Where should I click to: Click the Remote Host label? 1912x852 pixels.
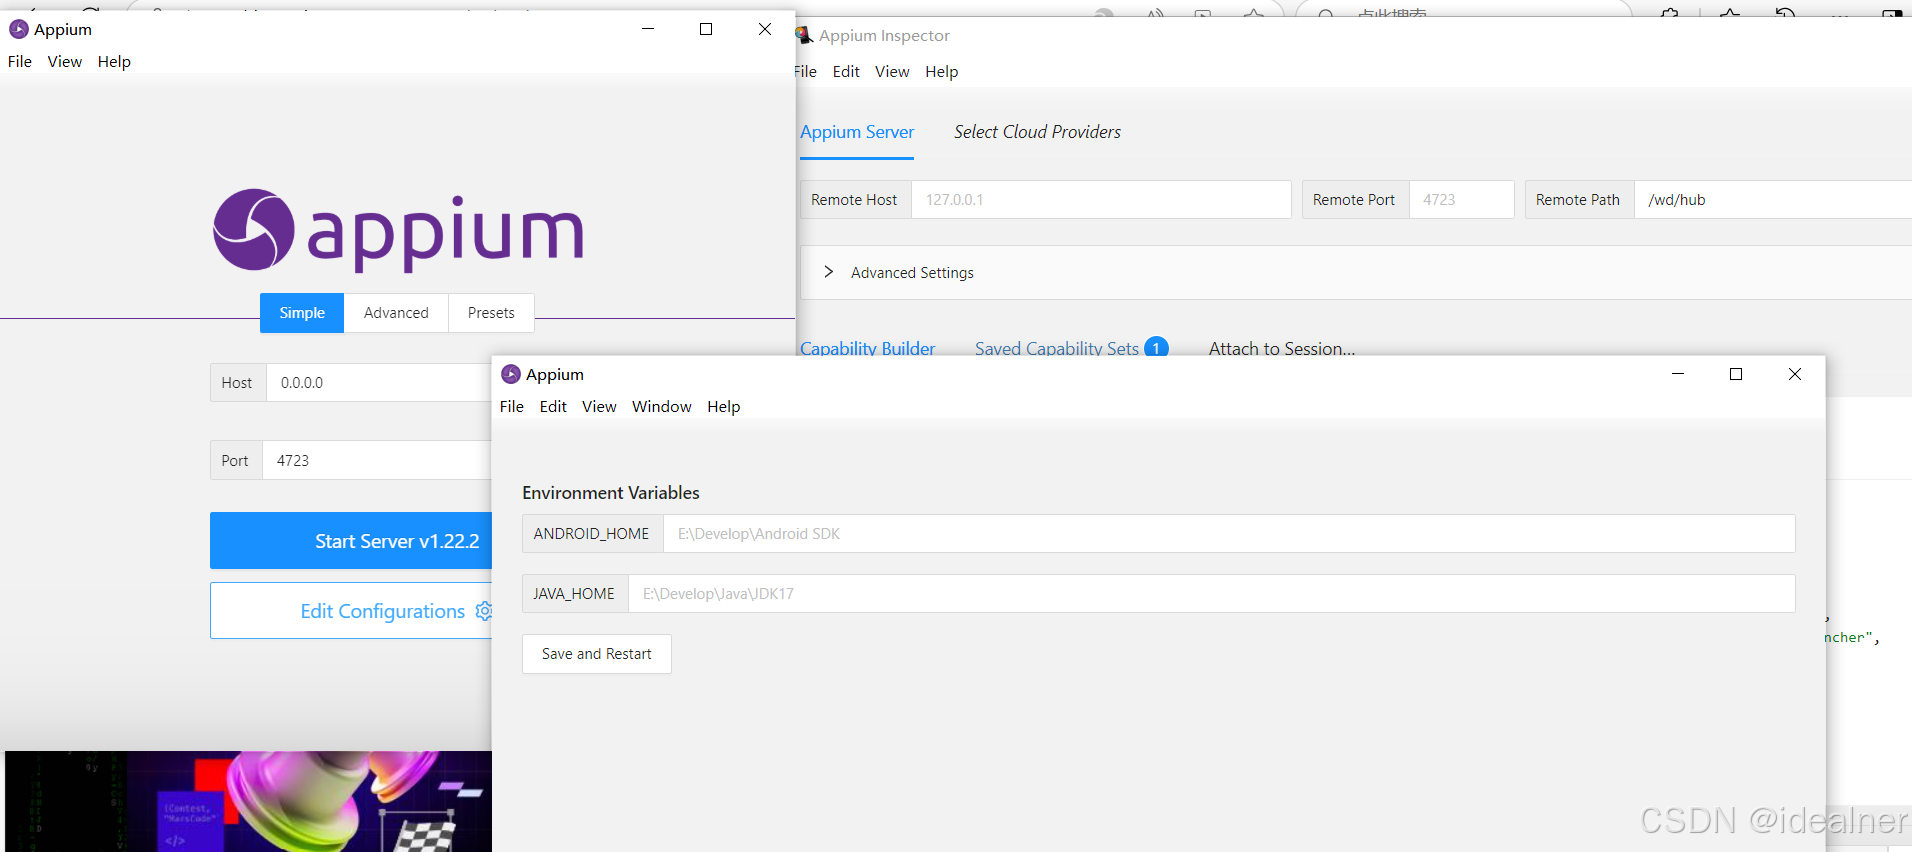pos(855,200)
